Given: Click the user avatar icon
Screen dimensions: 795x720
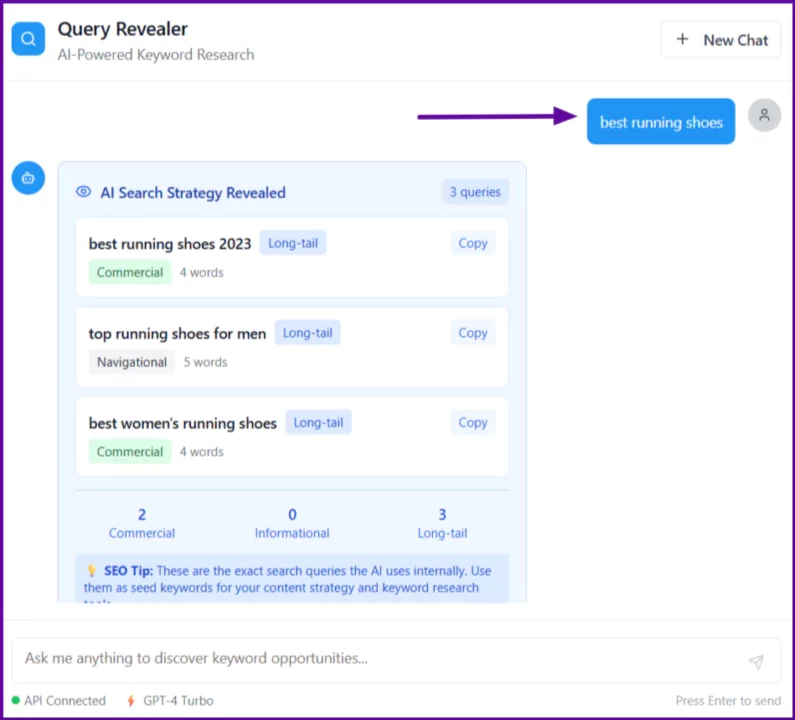Looking at the screenshot, I should point(764,115).
